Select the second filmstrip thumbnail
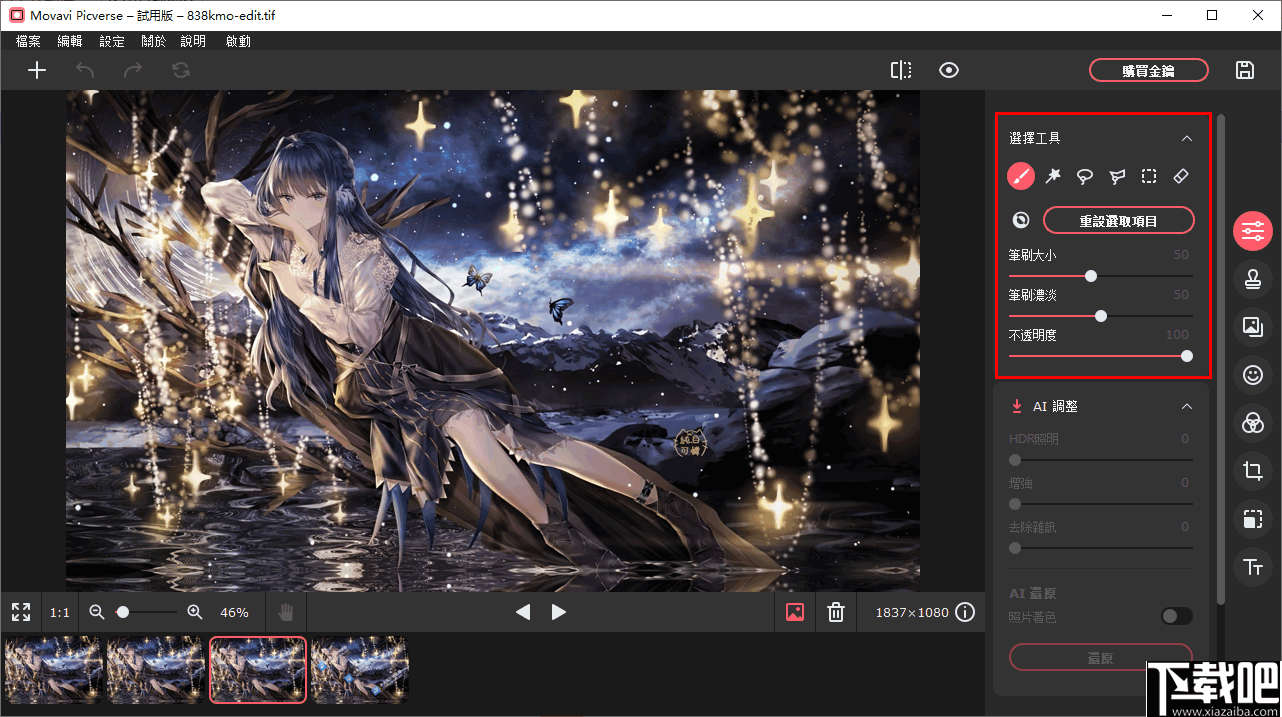The image size is (1282, 717). [156, 670]
